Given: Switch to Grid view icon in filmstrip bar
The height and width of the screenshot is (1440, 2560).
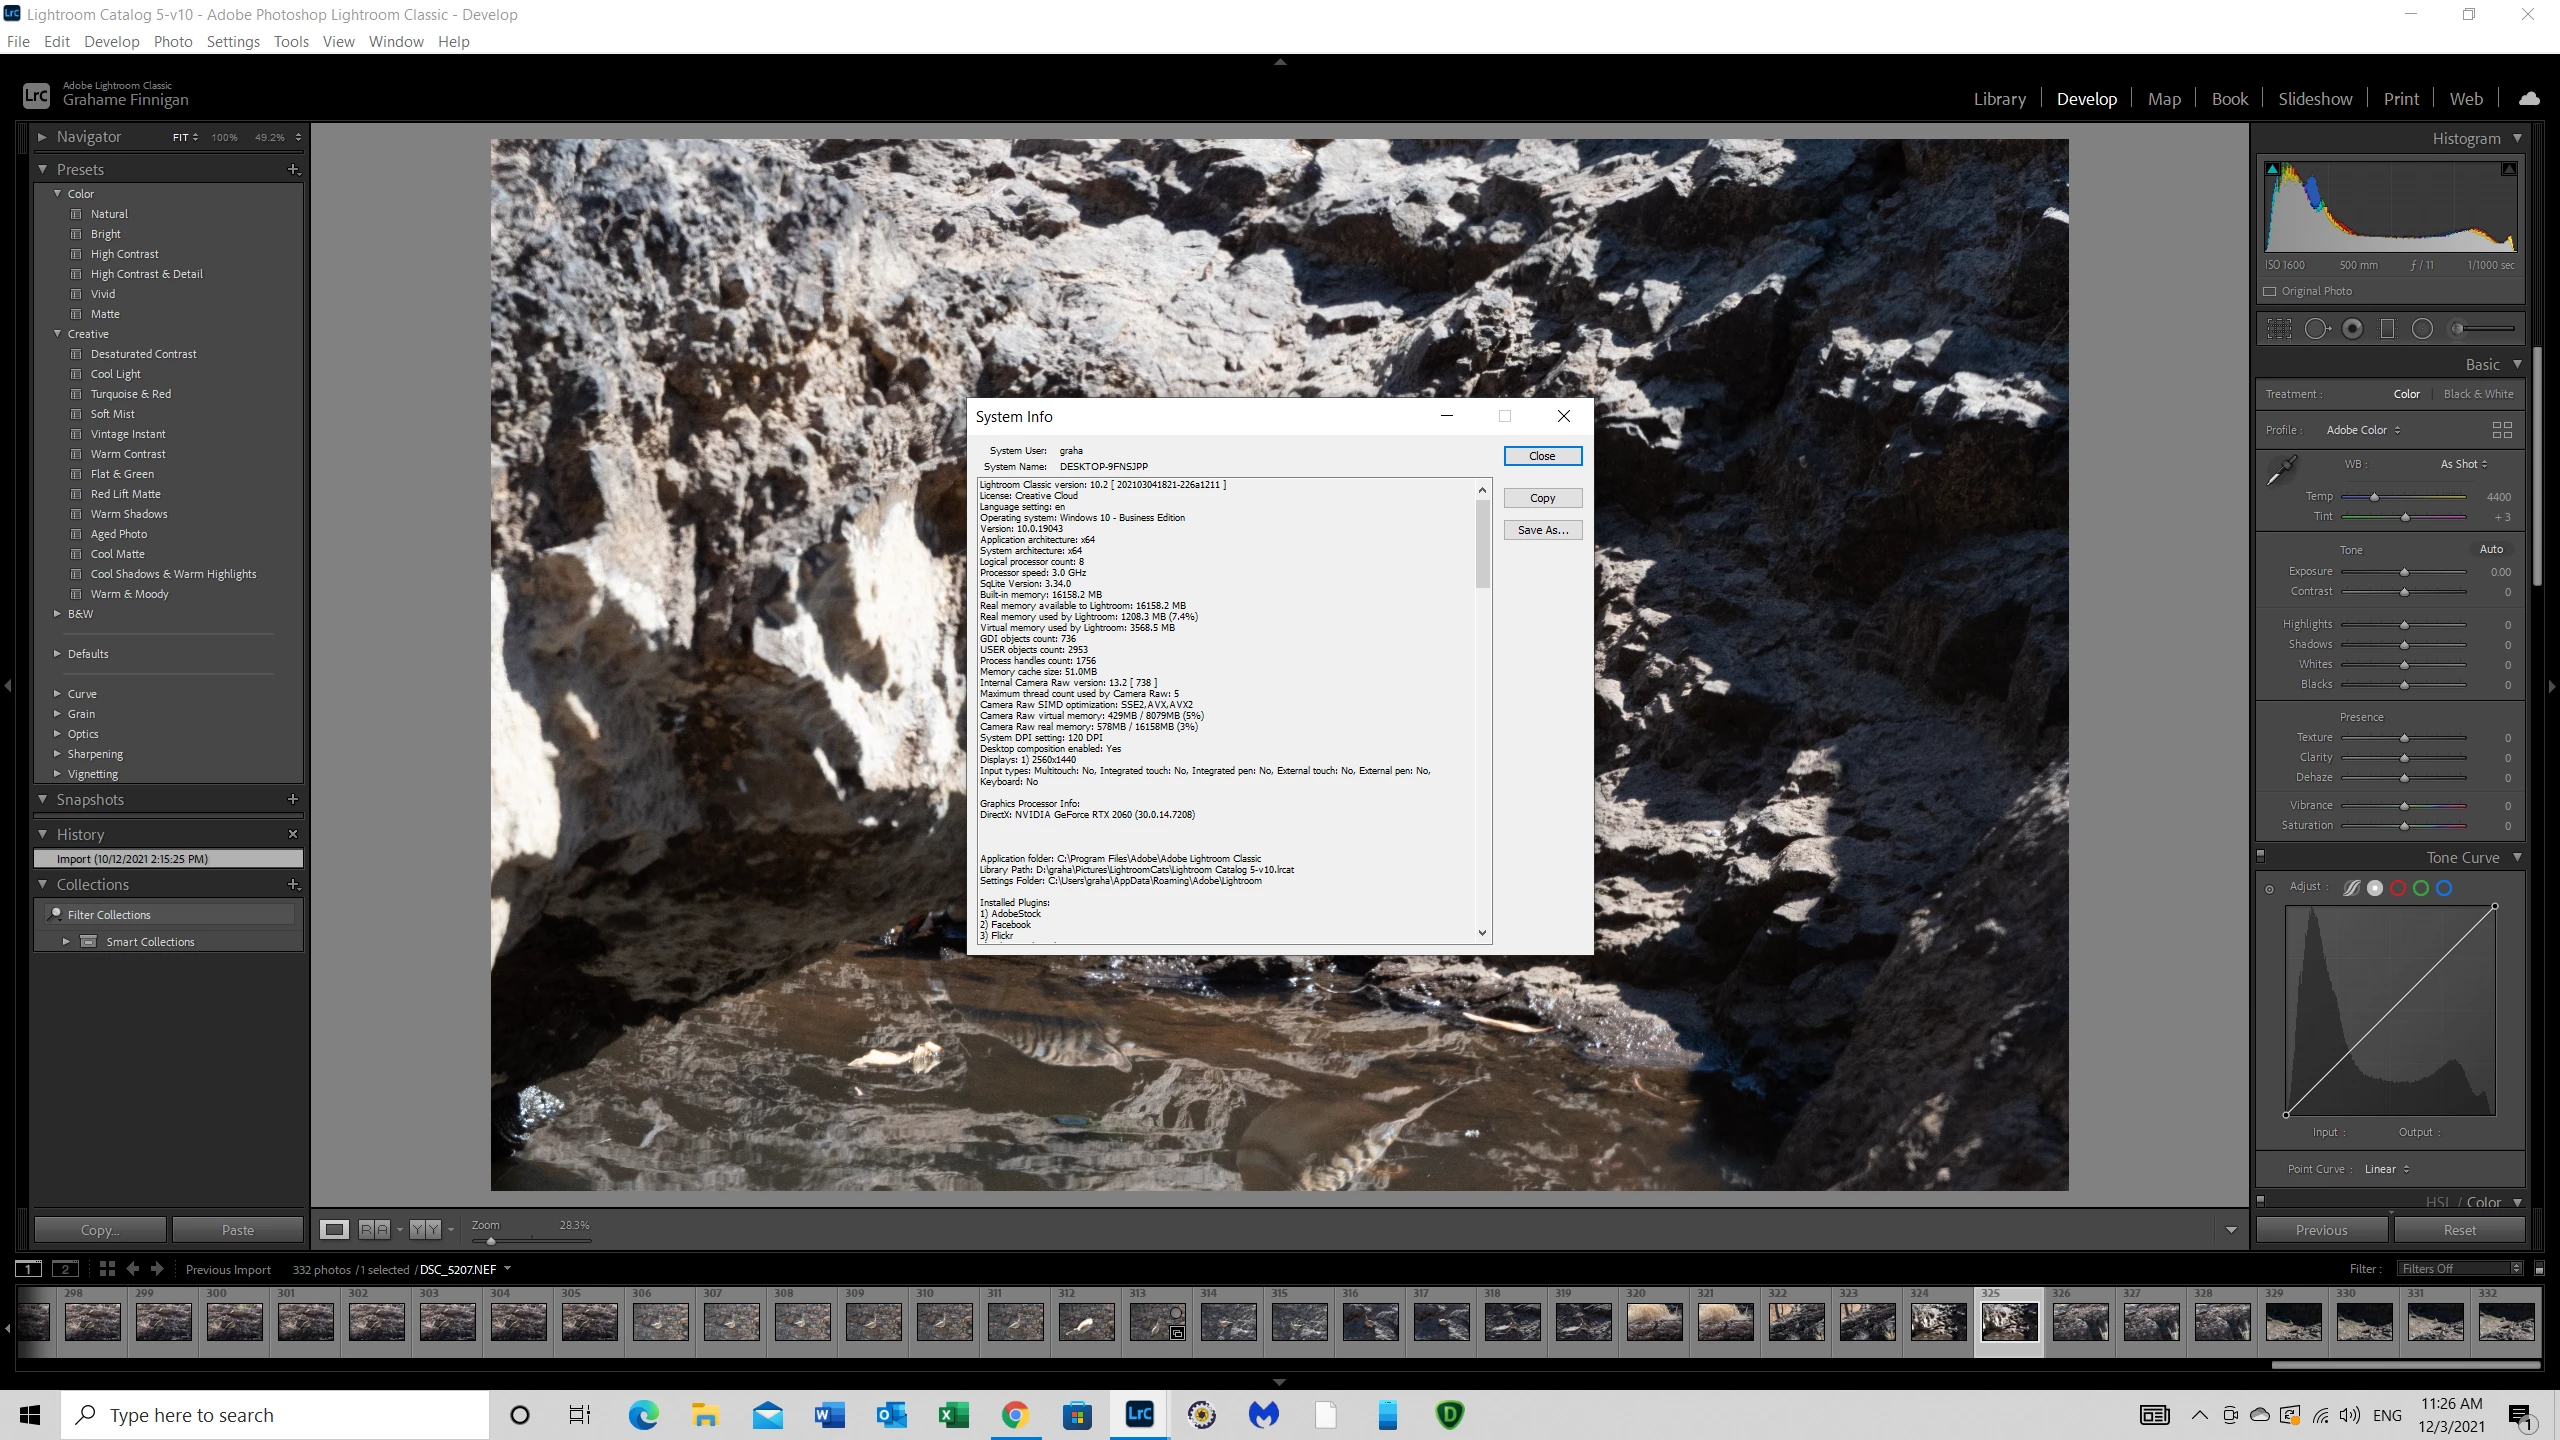Looking at the screenshot, I should (x=107, y=1269).
